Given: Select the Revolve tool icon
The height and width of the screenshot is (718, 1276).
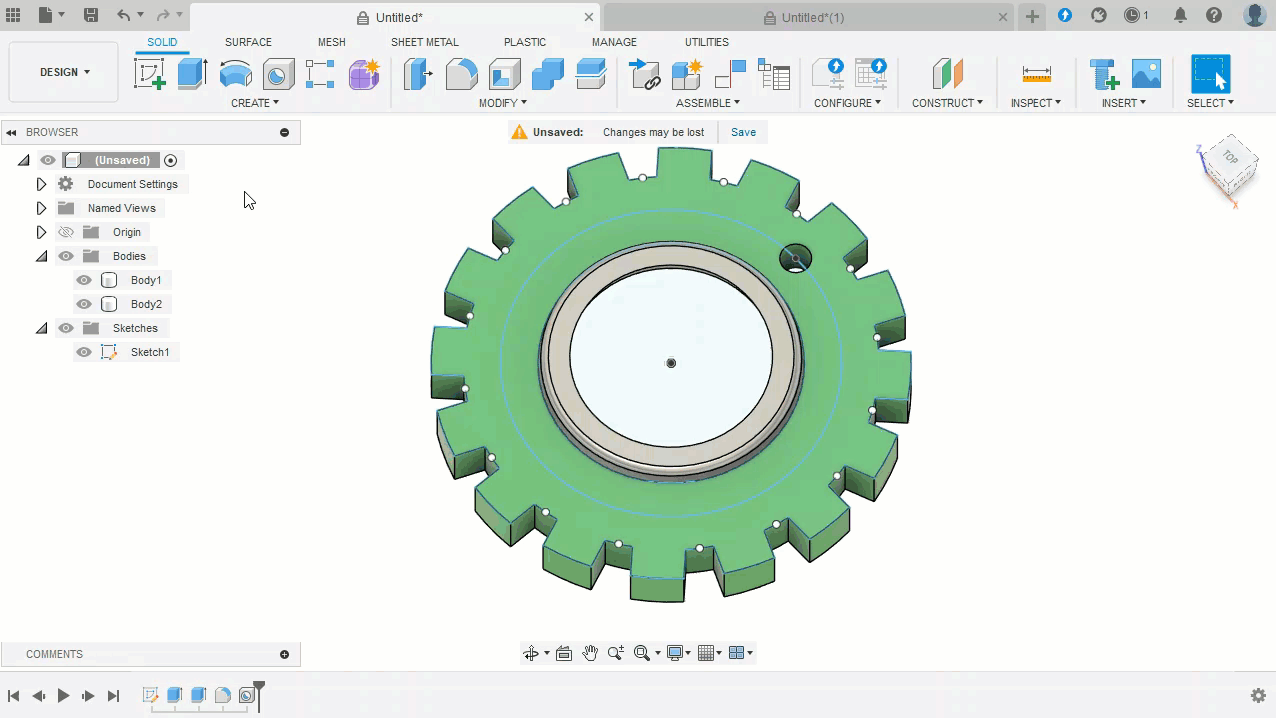Looking at the screenshot, I should (235, 74).
